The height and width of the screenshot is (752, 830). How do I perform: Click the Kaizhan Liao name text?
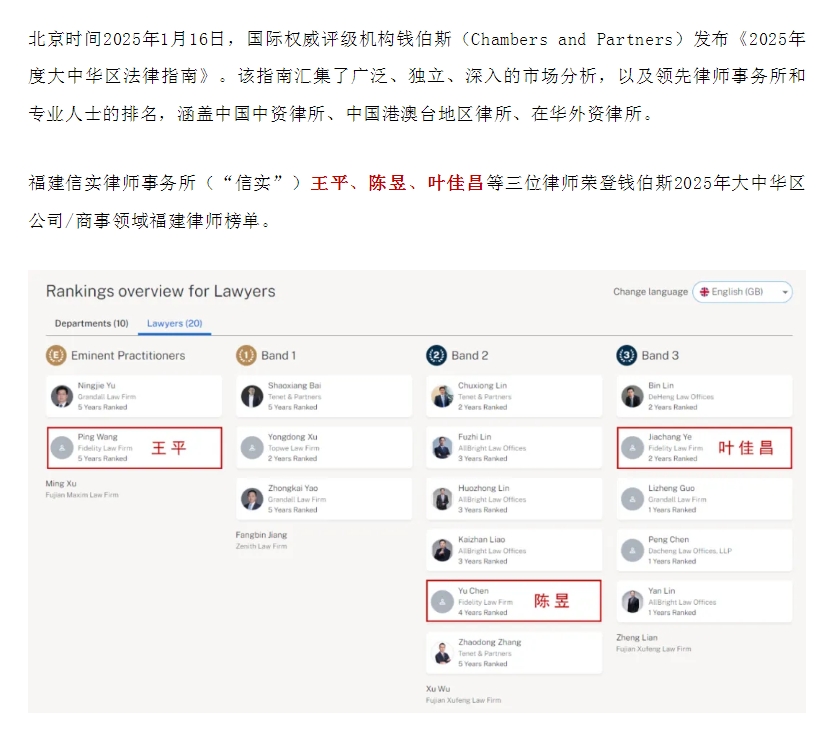pyautogui.click(x=482, y=540)
